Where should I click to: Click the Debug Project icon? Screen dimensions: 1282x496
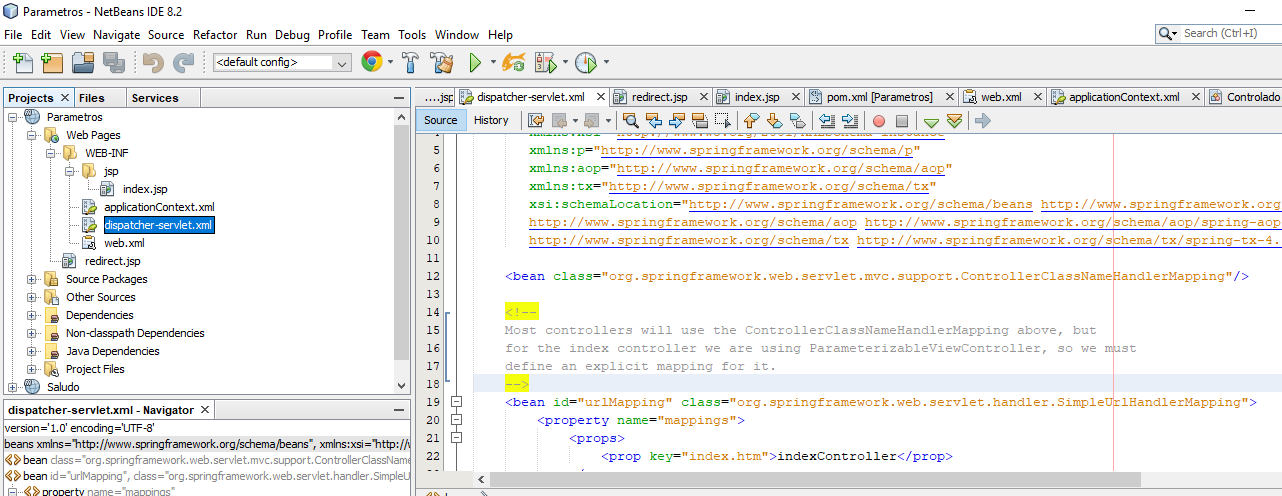(x=545, y=62)
